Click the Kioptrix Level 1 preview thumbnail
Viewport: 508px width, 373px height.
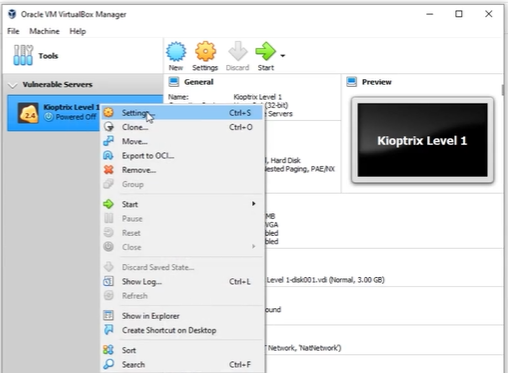pyautogui.click(x=422, y=140)
